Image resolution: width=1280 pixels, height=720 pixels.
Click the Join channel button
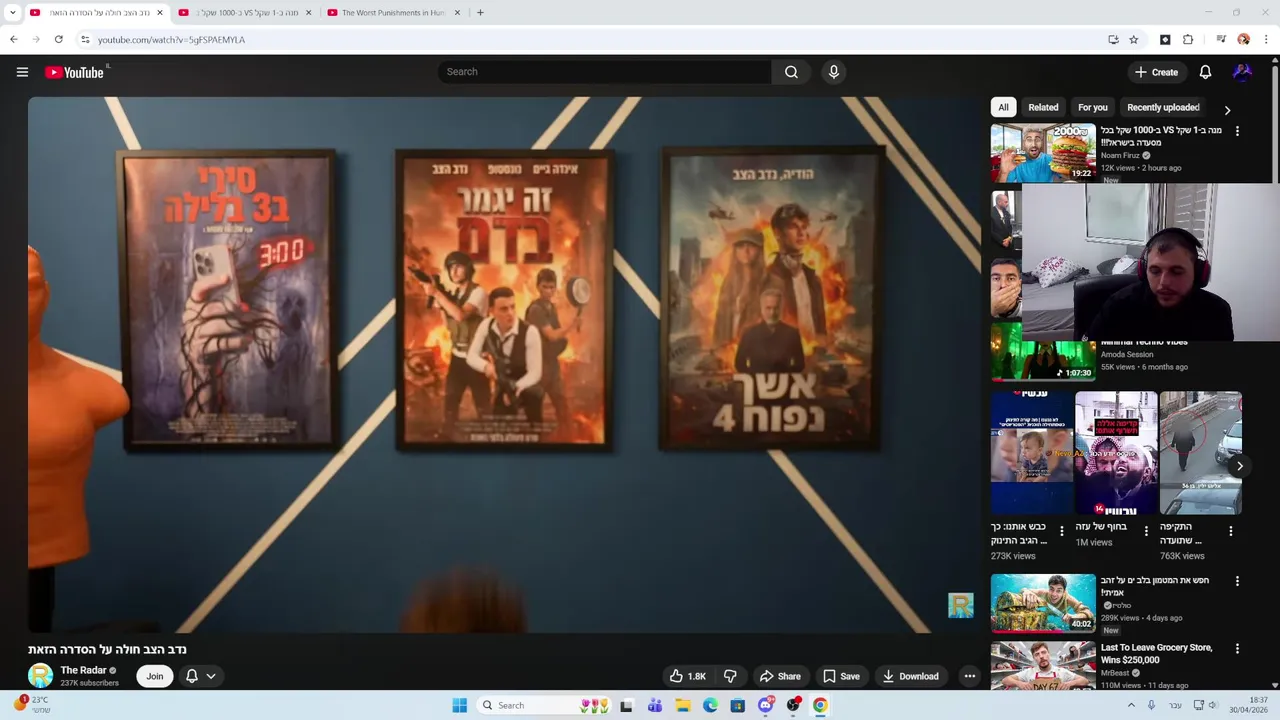click(x=155, y=676)
